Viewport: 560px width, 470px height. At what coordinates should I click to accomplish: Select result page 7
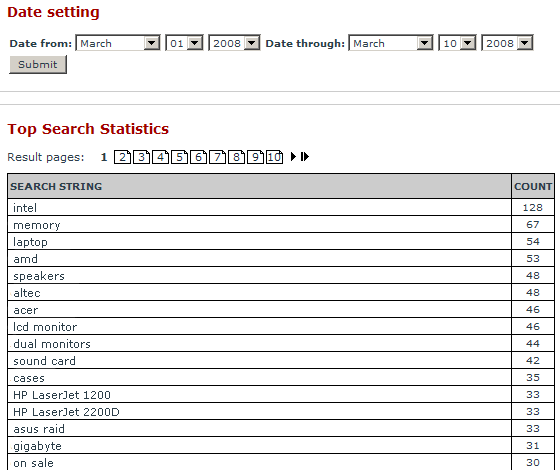pyautogui.click(x=218, y=157)
